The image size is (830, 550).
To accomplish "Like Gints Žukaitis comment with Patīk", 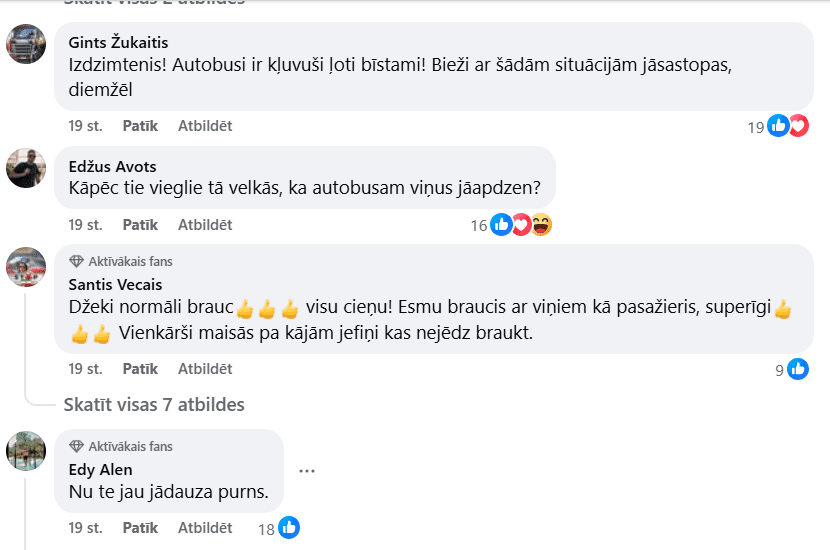I will 140,126.
